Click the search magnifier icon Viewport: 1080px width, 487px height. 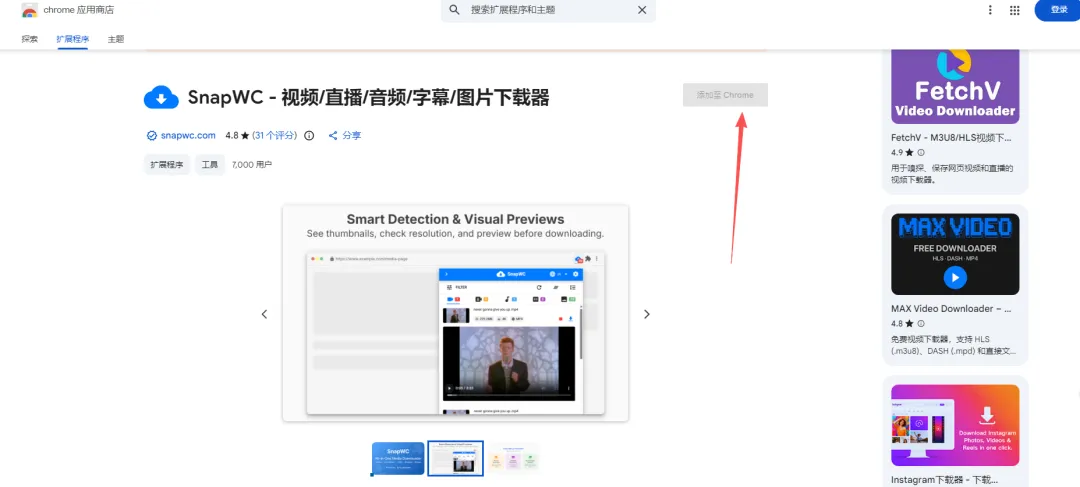coord(454,10)
